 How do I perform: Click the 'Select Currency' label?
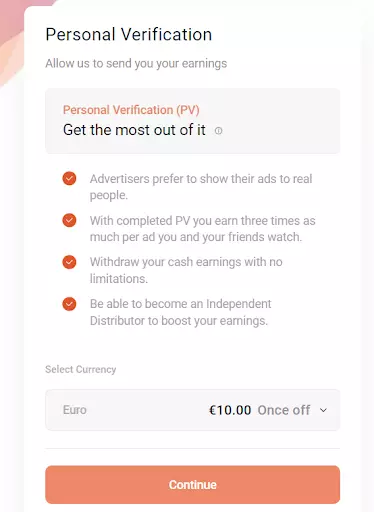click(81, 369)
